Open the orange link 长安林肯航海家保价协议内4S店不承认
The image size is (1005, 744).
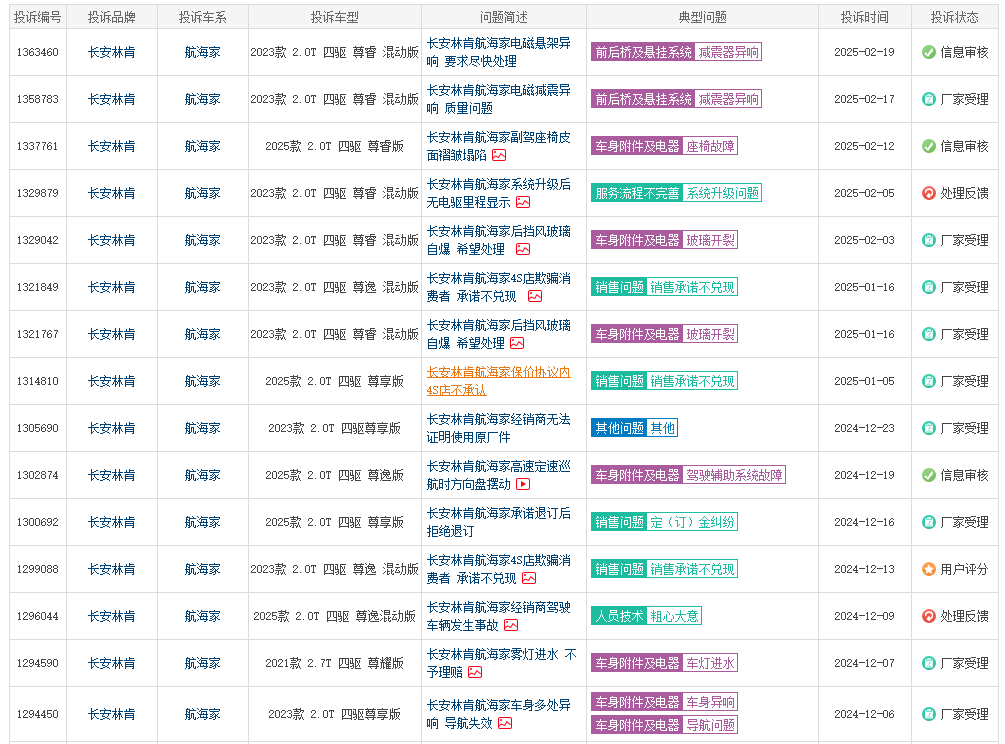click(499, 381)
